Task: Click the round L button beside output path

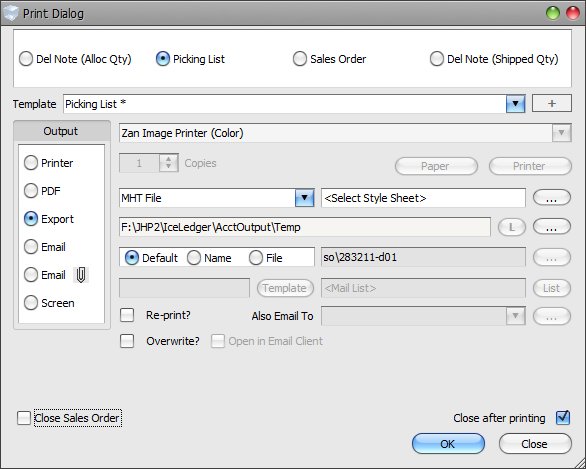Action: coord(512,227)
